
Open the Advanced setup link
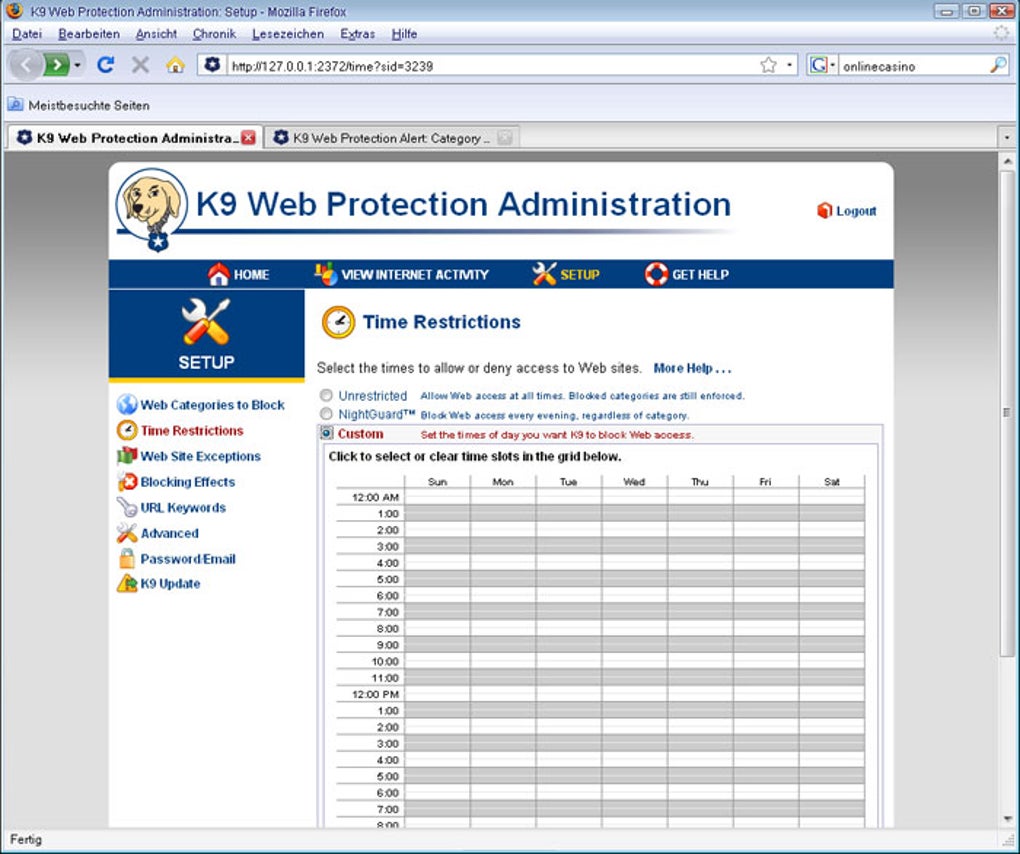169,533
